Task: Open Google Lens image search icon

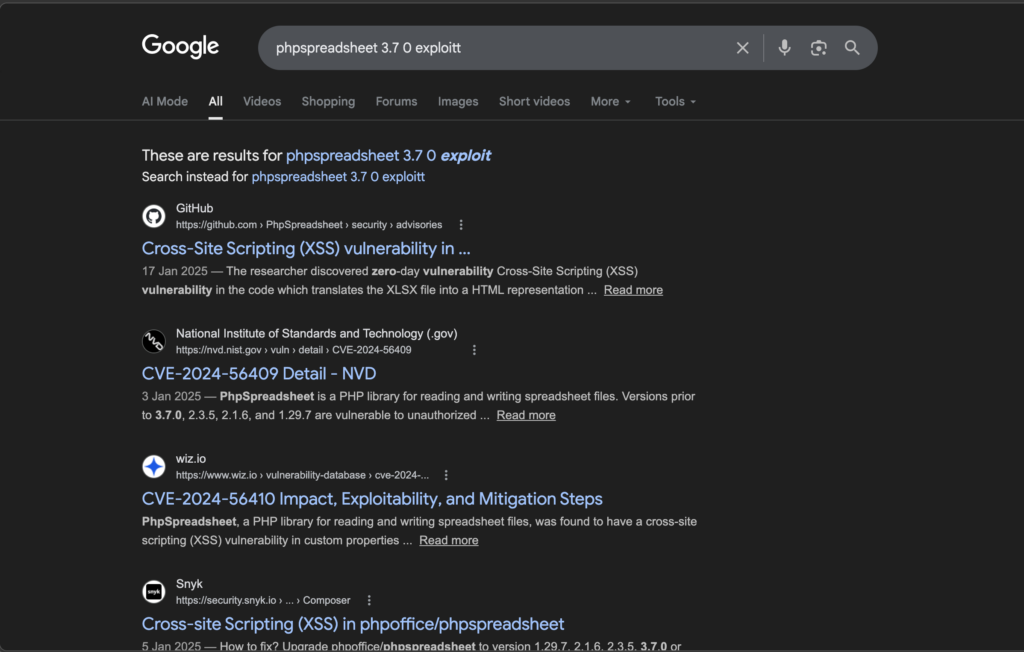Action: pos(818,48)
